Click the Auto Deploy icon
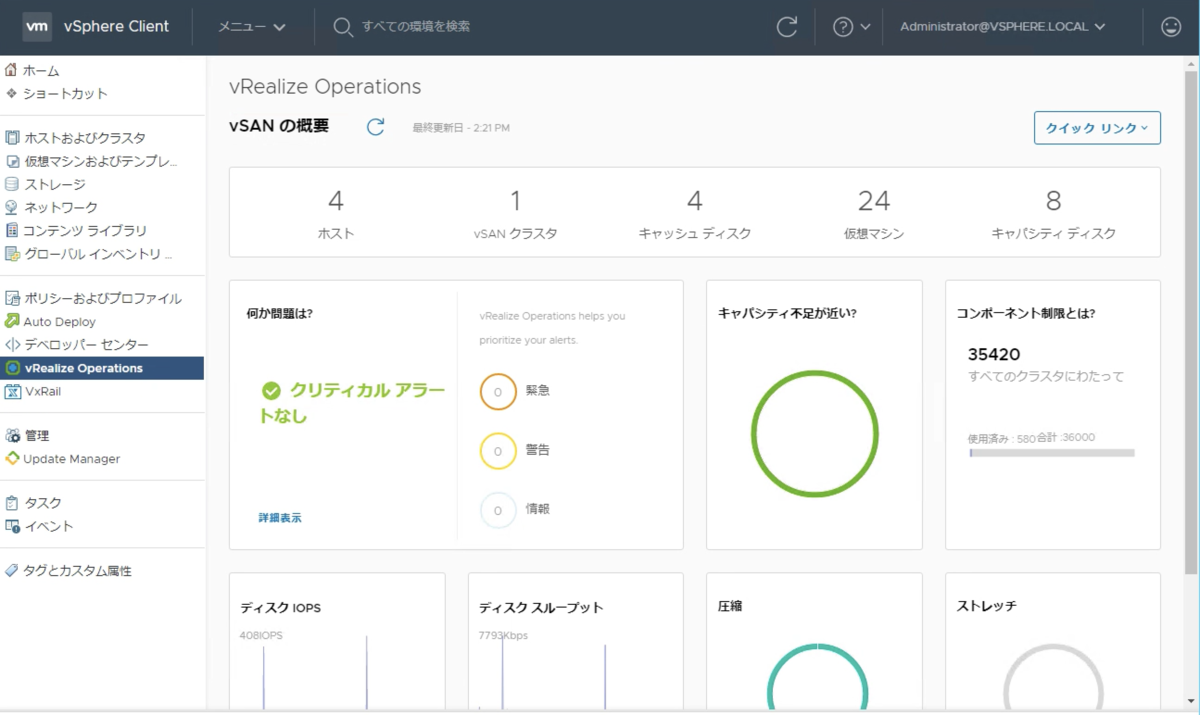The height and width of the screenshot is (715, 1200). (x=12, y=321)
